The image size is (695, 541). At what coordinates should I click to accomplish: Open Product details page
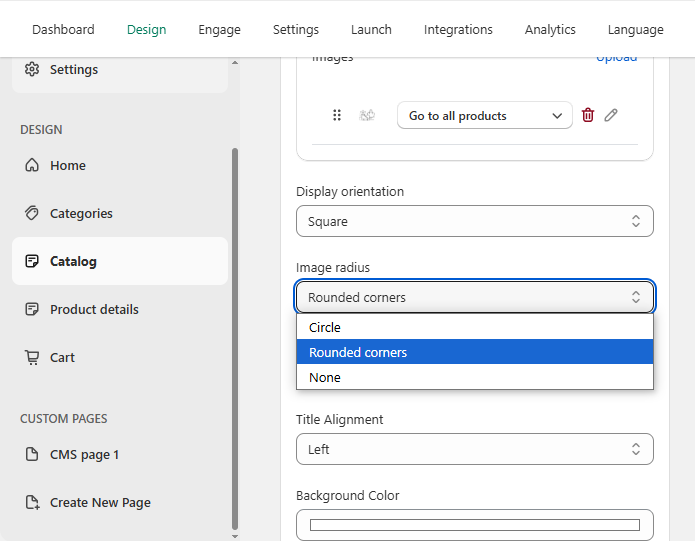(120, 309)
